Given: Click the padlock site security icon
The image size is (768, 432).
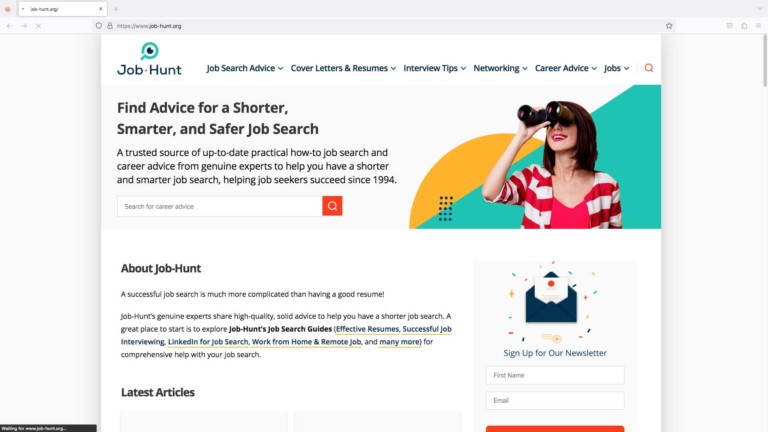Looking at the screenshot, I should point(110,26).
